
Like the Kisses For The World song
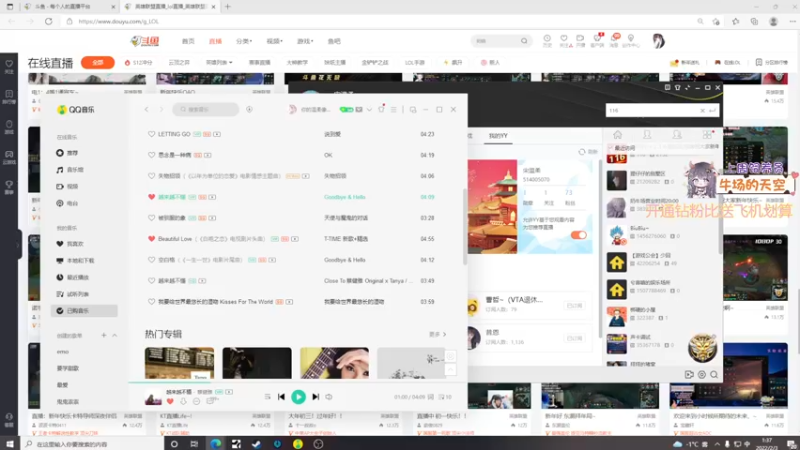click(151, 302)
